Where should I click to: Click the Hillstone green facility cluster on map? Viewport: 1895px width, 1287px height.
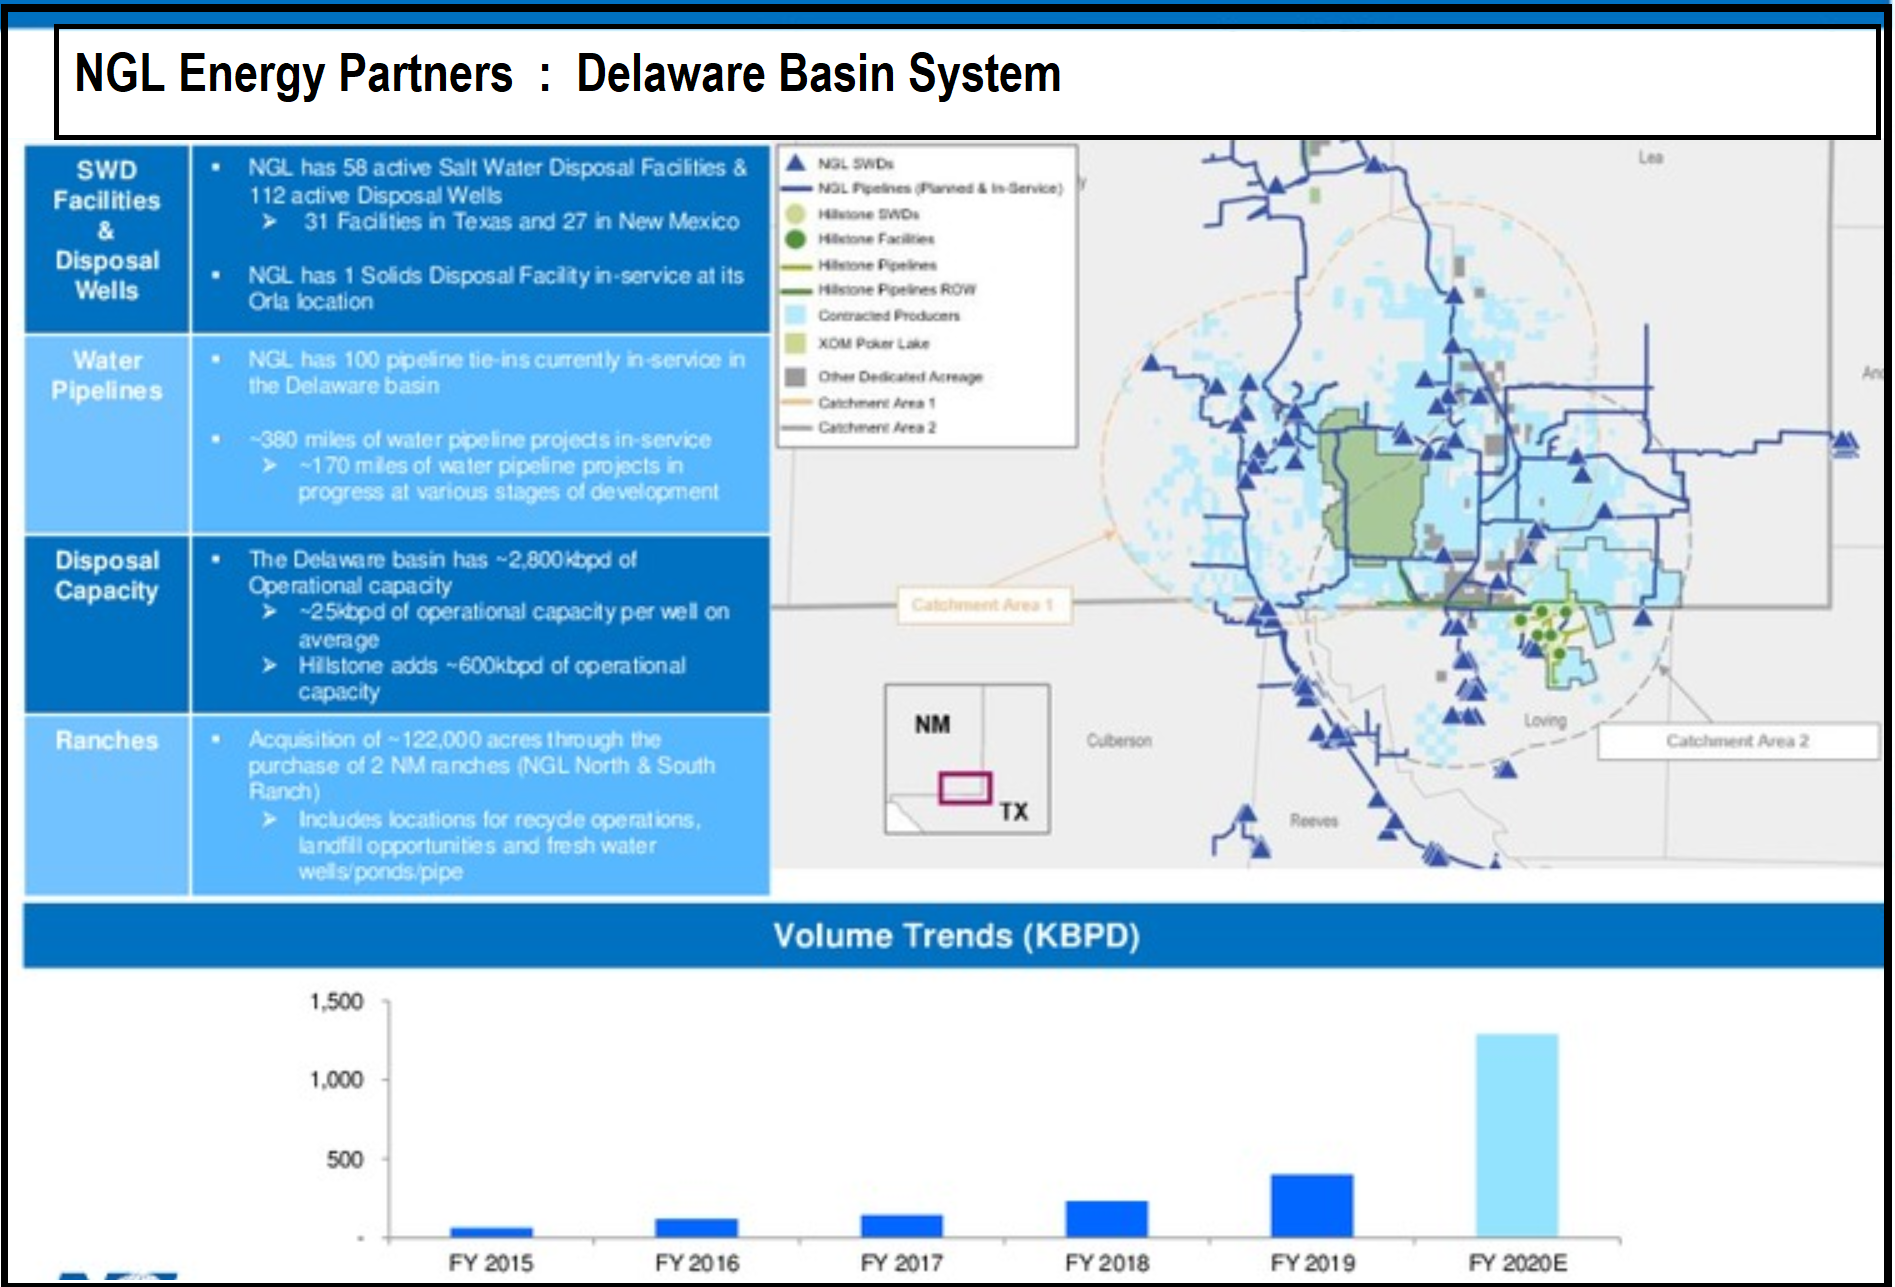pos(1546,632)
